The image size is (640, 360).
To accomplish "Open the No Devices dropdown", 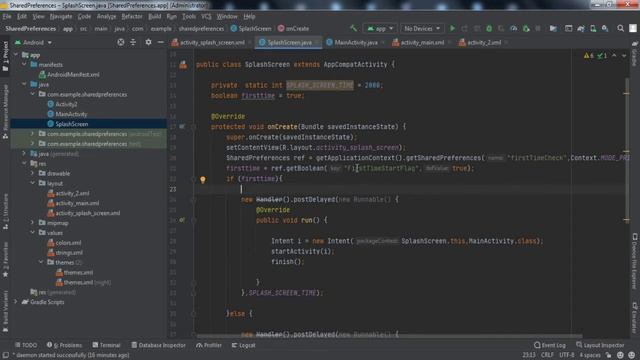I will (422, 28).
